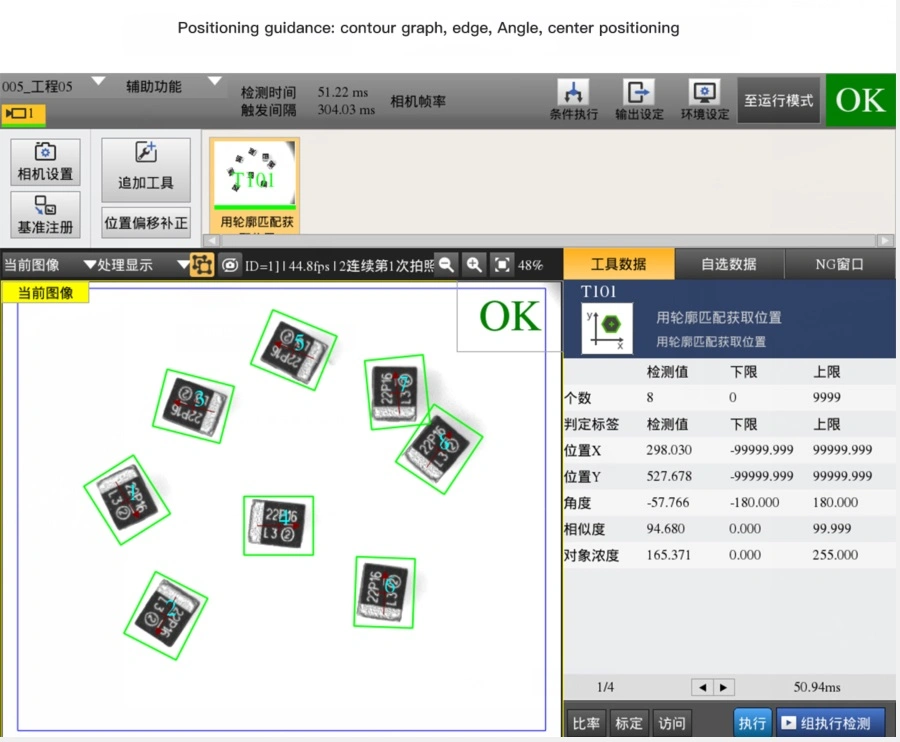900x742 pixels.
Task: Open the 处理显示 processing display dropdown
Action: click(x=183, y=265)
